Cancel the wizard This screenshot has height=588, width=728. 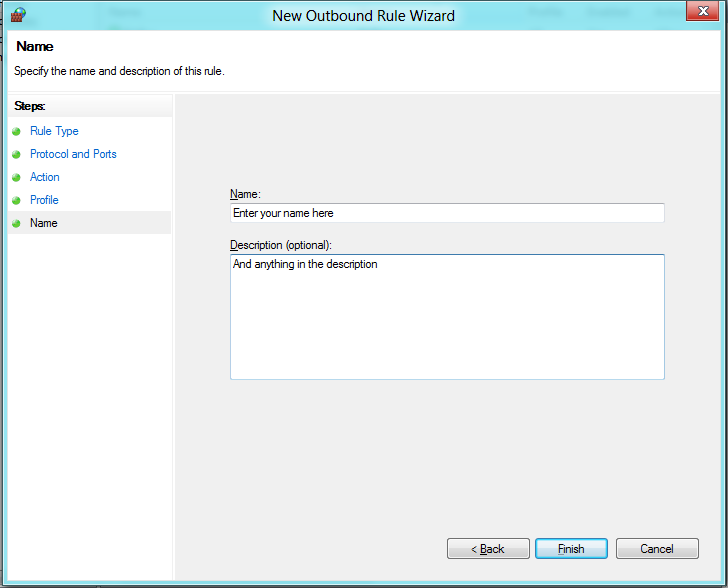pos(657,549)
